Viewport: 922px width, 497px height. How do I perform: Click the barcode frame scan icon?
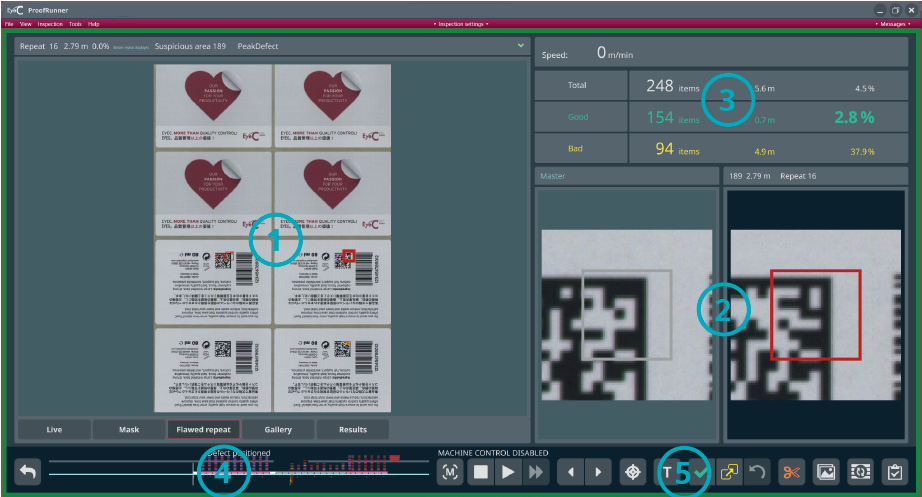pos(861,472)
